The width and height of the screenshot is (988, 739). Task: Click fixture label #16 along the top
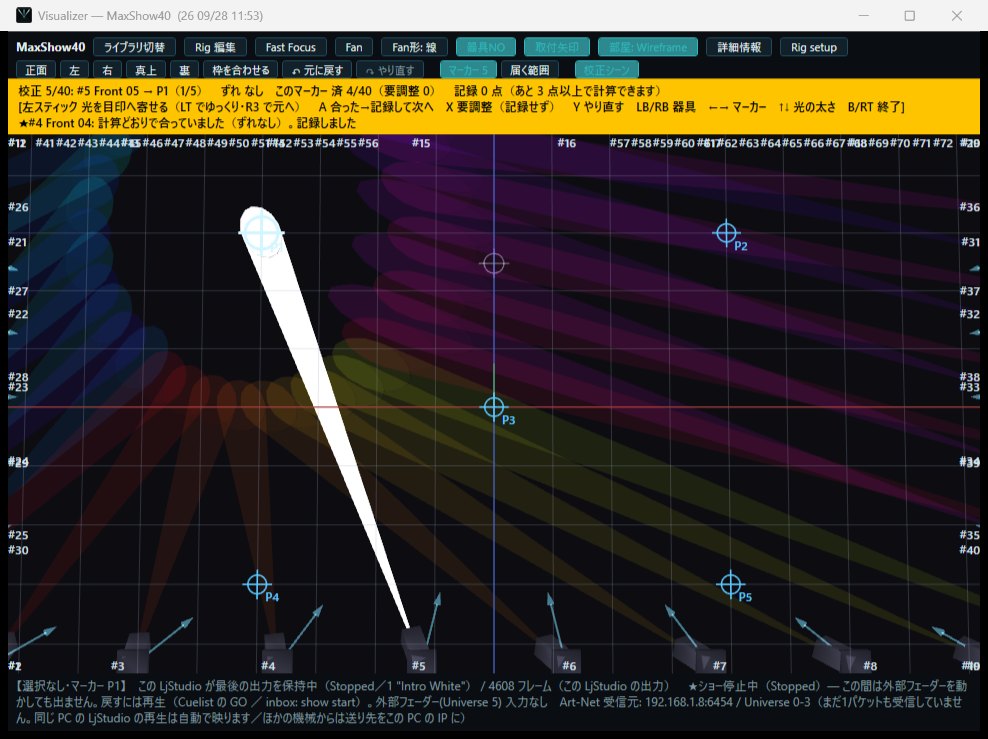click(x=566, y=143)
